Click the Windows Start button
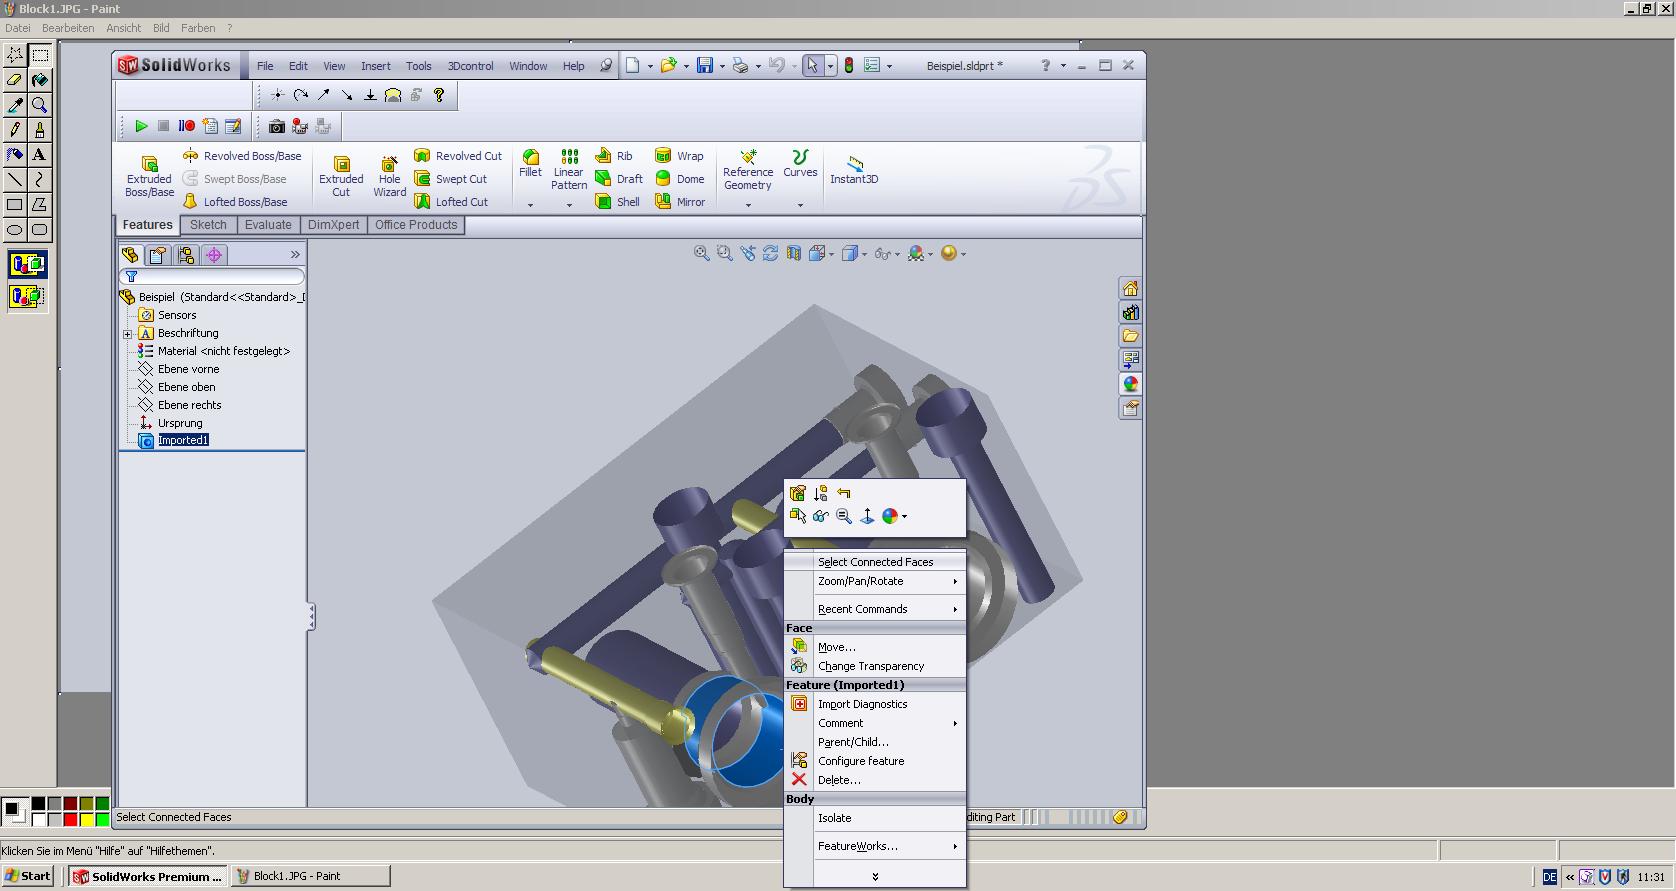Screen dimensions: 1676x891 (x=27, y=876)
